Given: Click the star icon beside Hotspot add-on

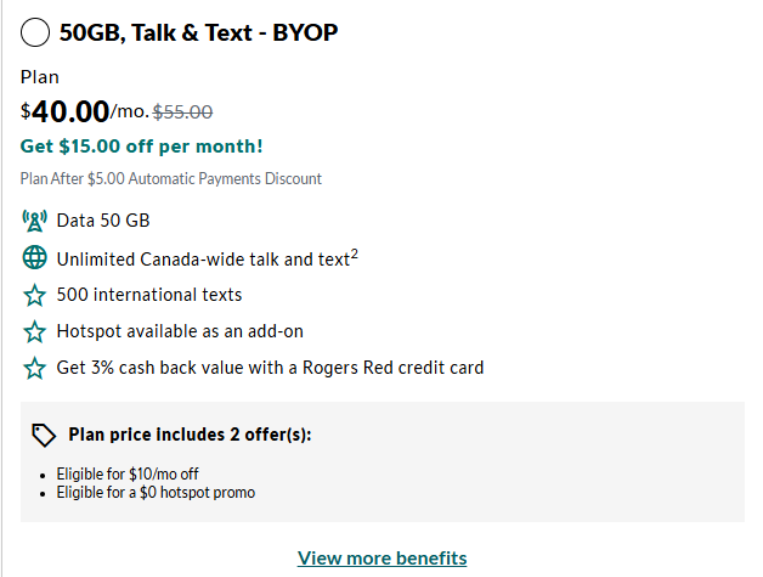Looking at the screenshot, I should [x=35, y=331].
